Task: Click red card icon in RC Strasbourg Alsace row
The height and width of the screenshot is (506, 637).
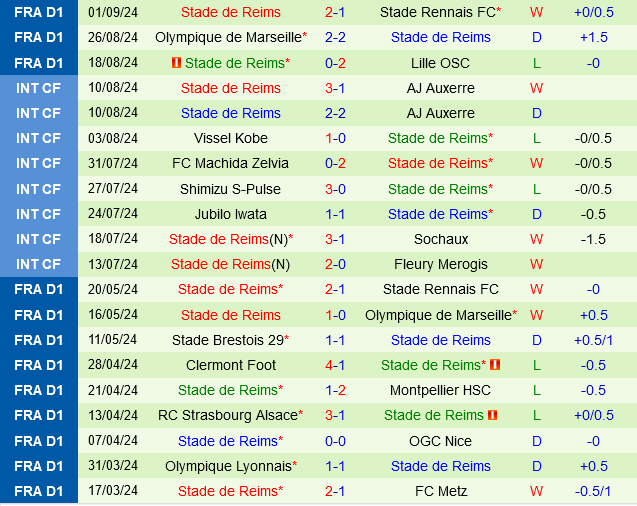Action: pos(493,415)
